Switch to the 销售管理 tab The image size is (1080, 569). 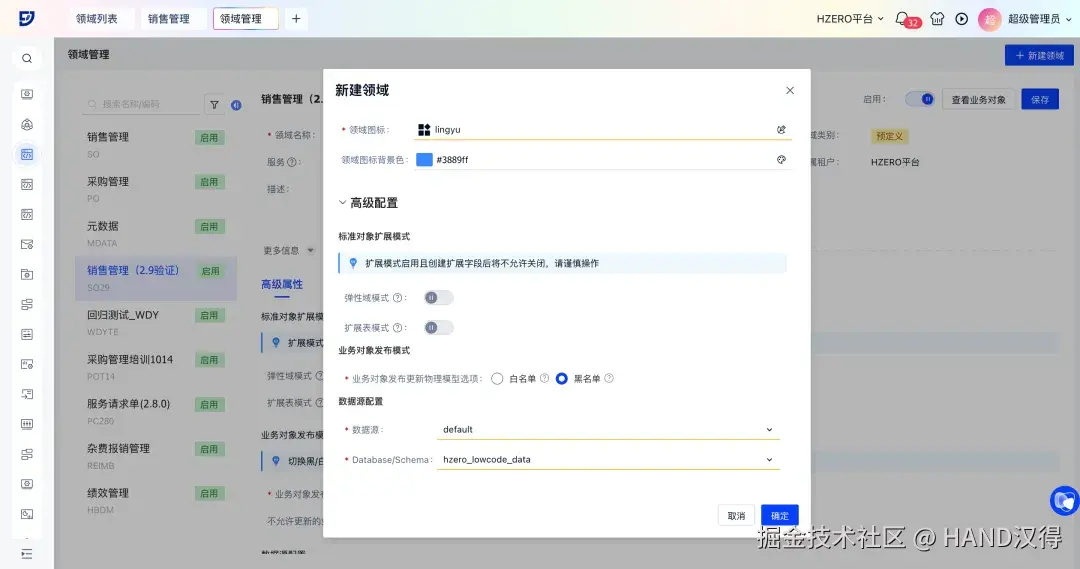(169, 19)
